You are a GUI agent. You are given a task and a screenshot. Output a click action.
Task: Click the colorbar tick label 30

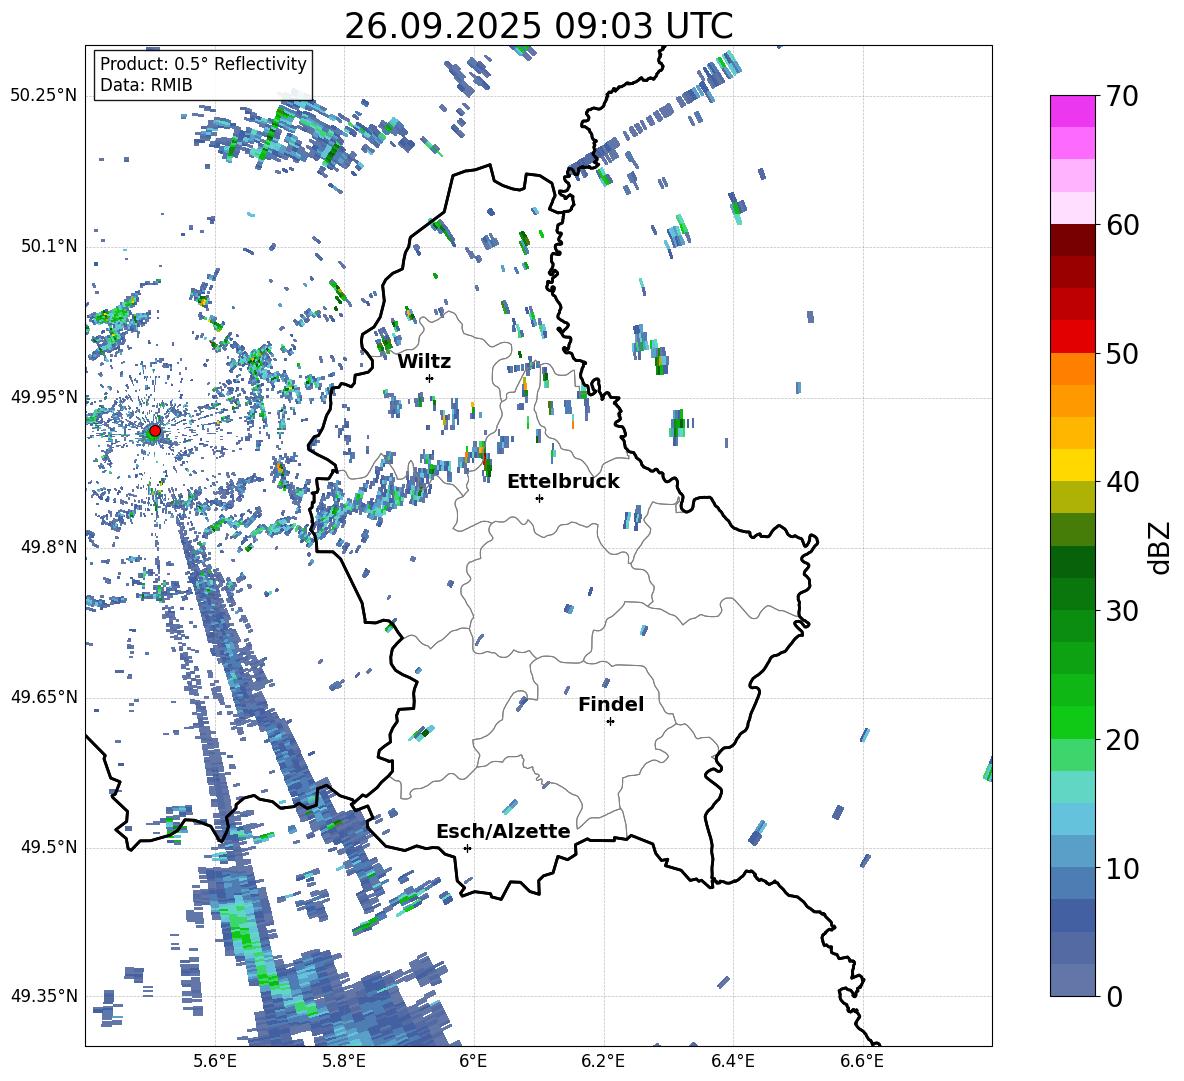click(1122, 611)
